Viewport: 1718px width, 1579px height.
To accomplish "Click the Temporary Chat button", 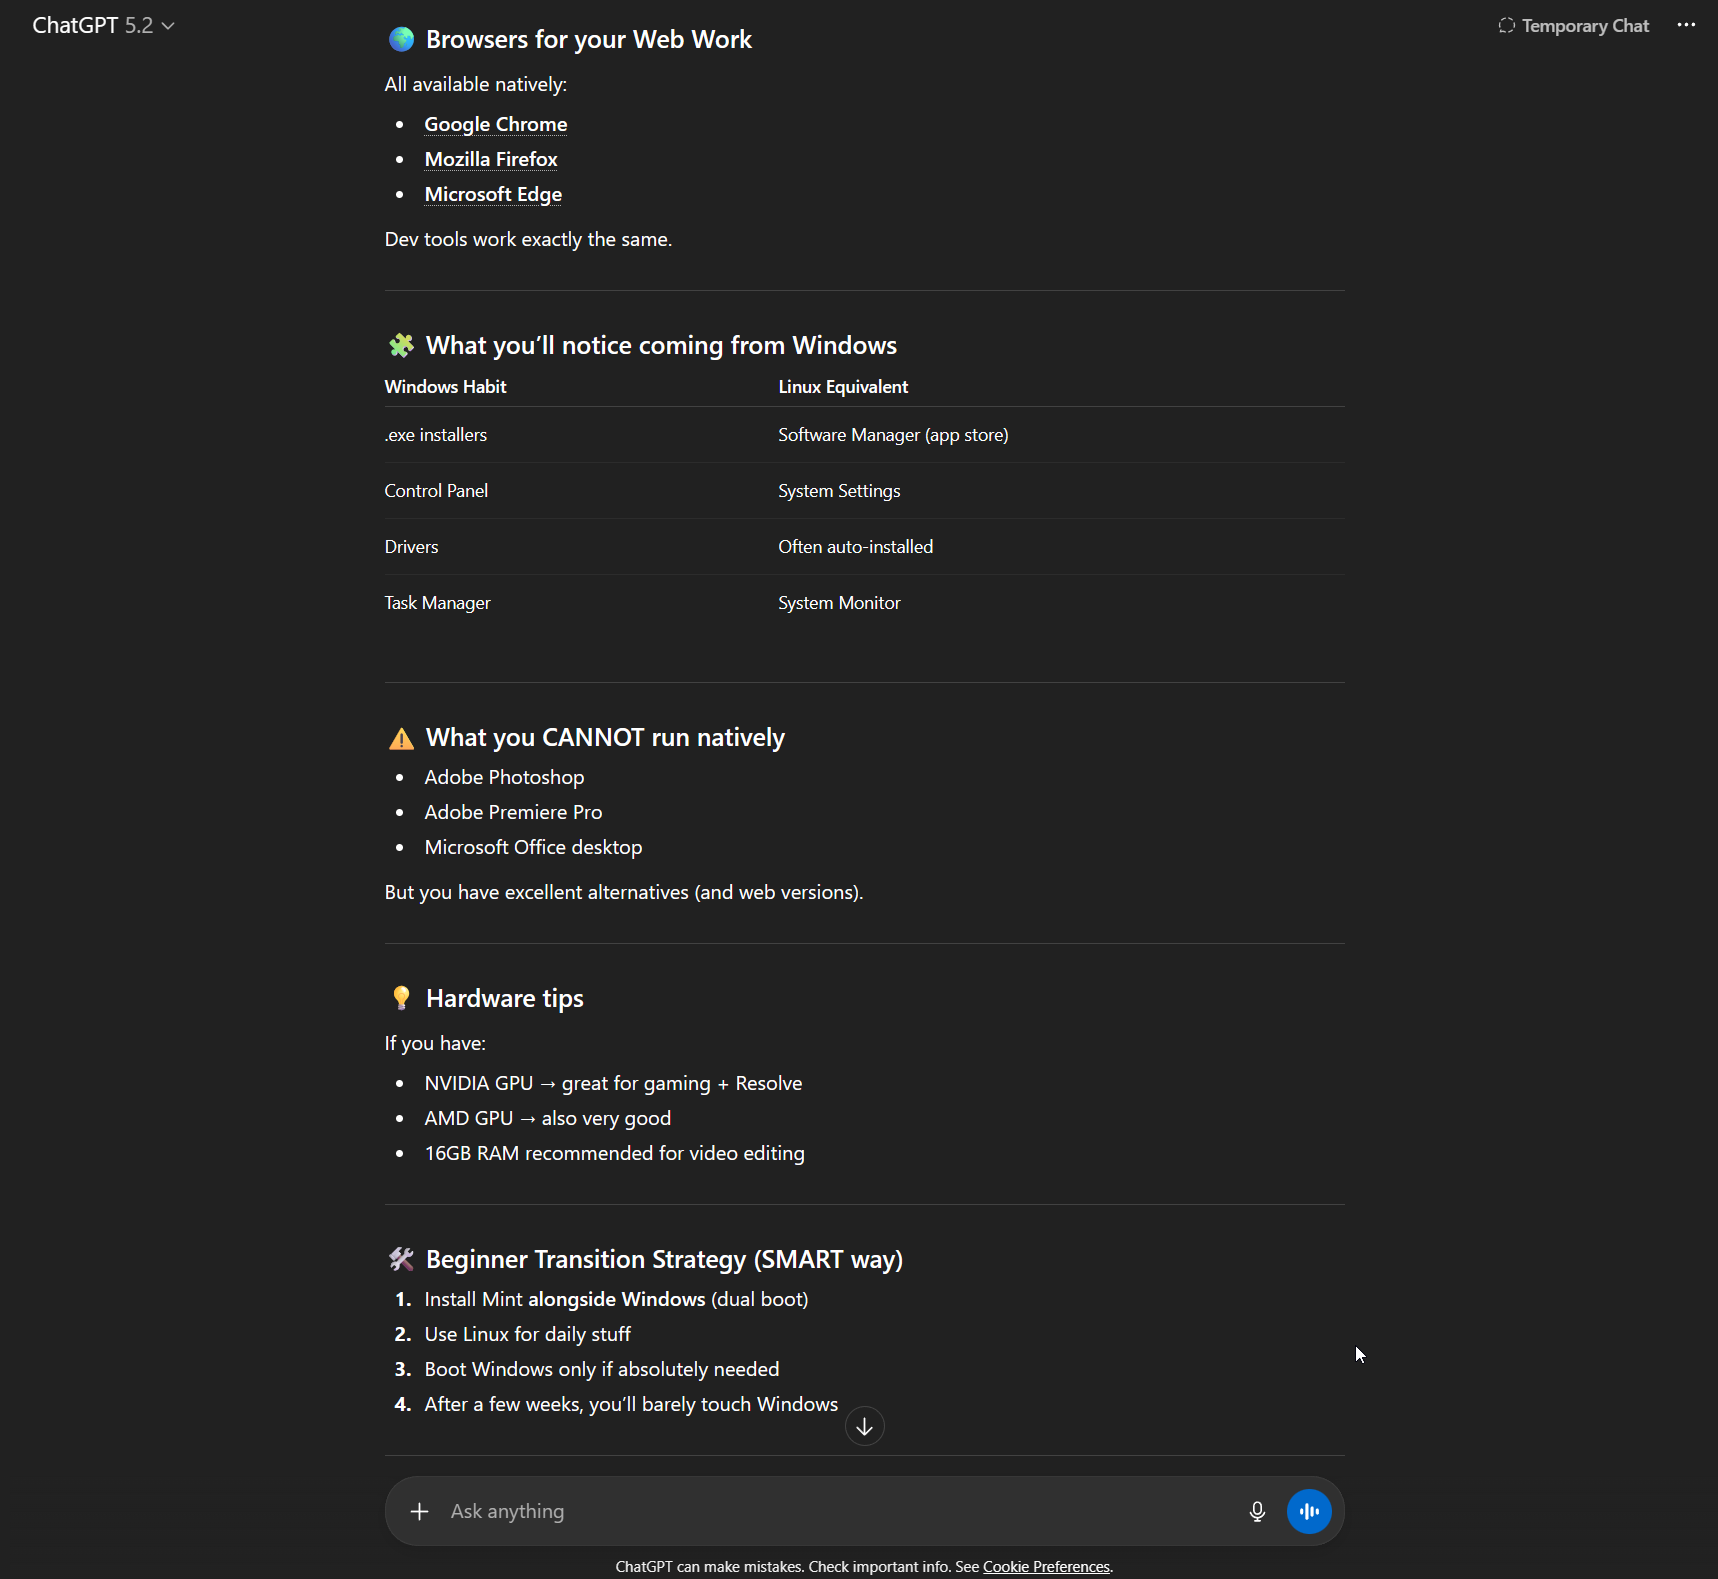I will (1573, 26).
